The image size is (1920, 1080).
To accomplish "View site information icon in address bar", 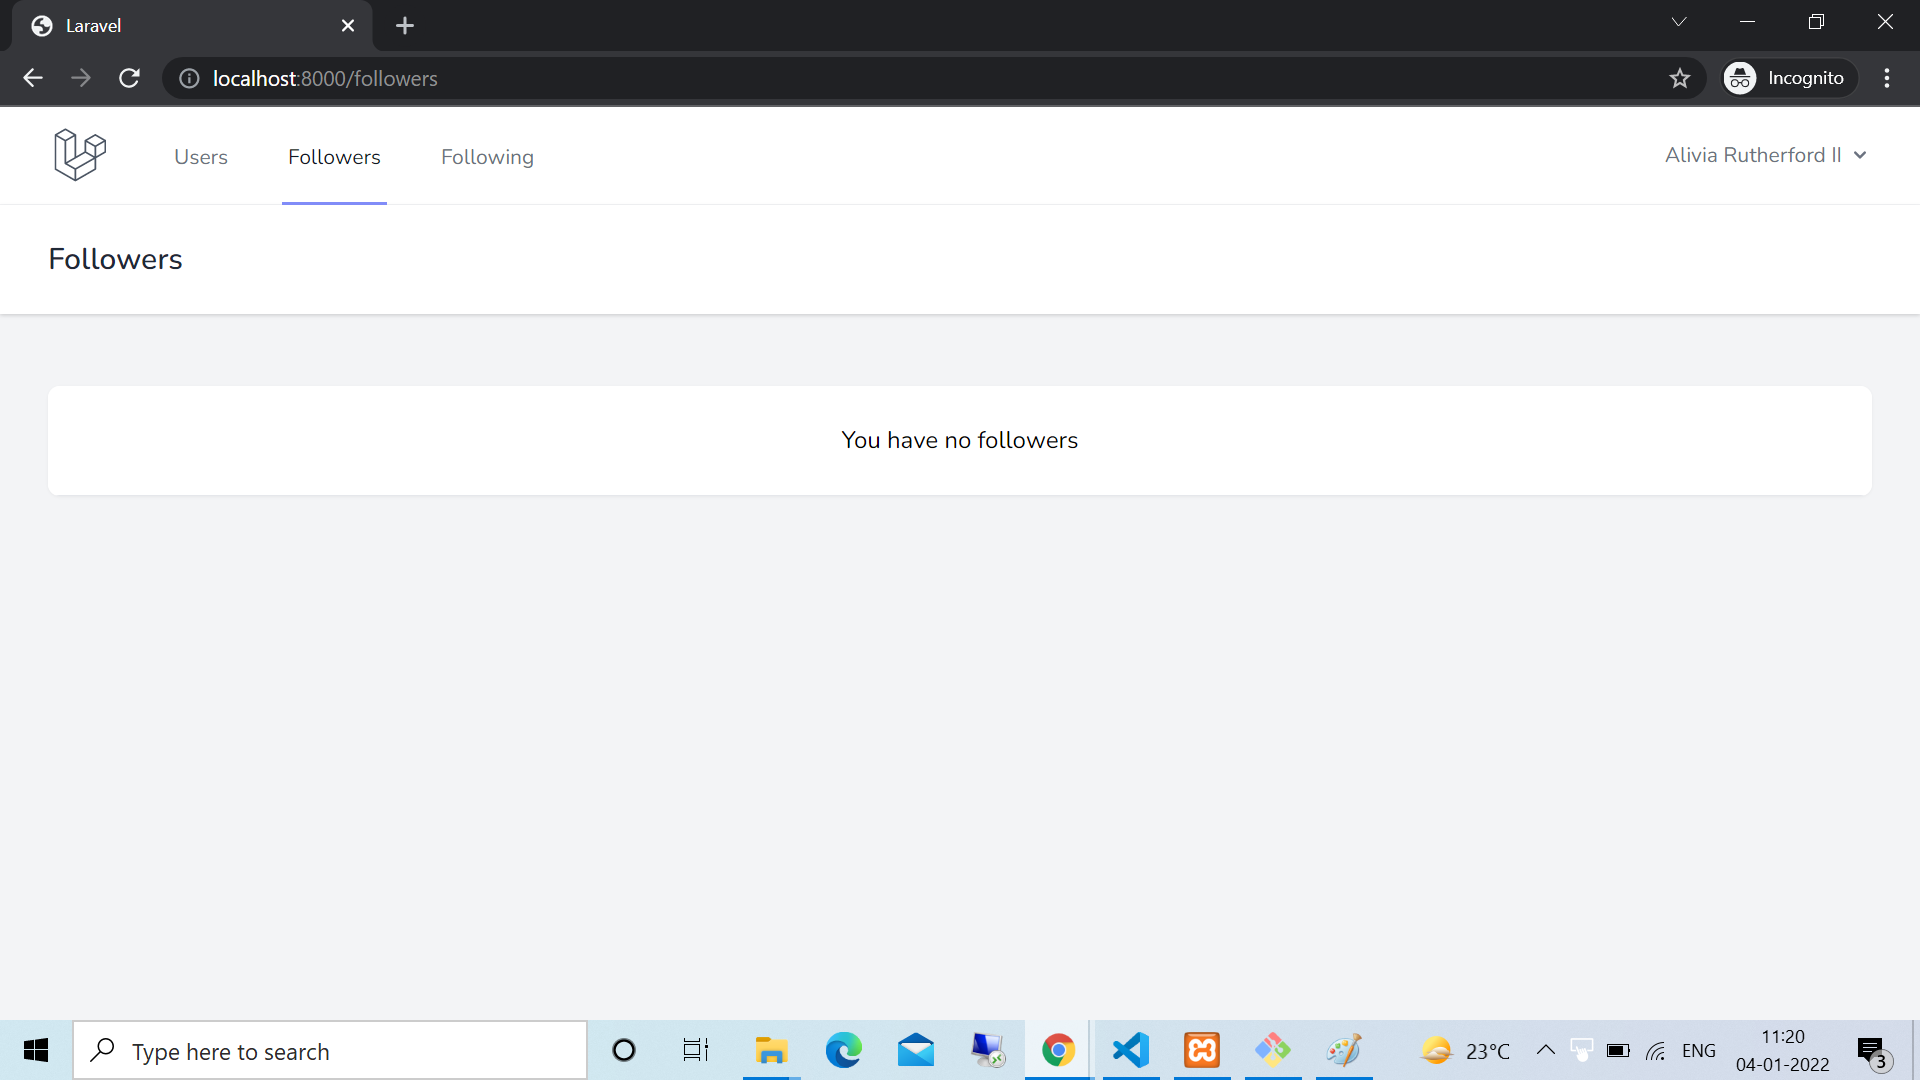I will tap(189, 78).
